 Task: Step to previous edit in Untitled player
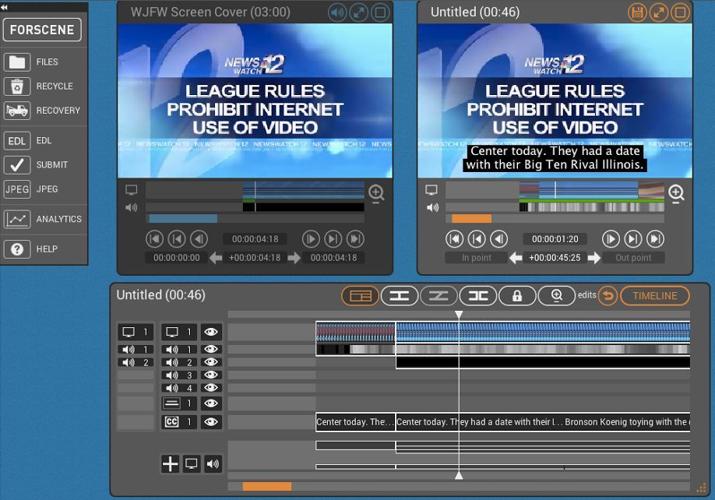[477, 239]
